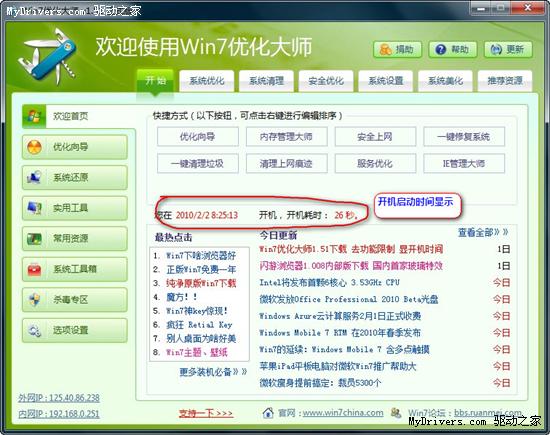
Task: Click the 系统还原 computer icon in sidebar
Action: pos(34,178)
